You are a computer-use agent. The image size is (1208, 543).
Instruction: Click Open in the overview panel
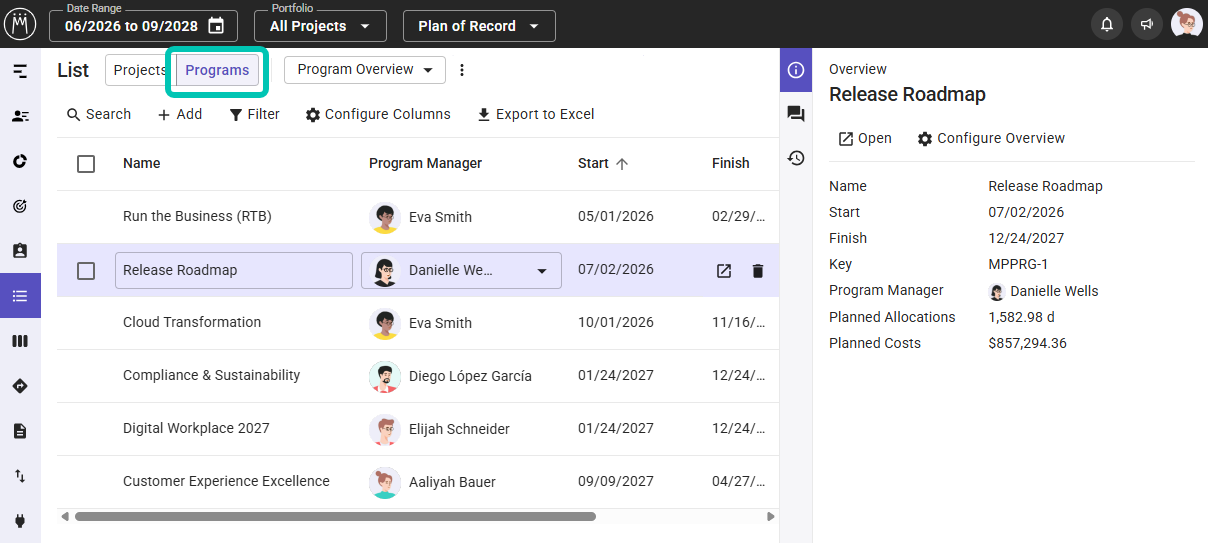click(865, 138)
